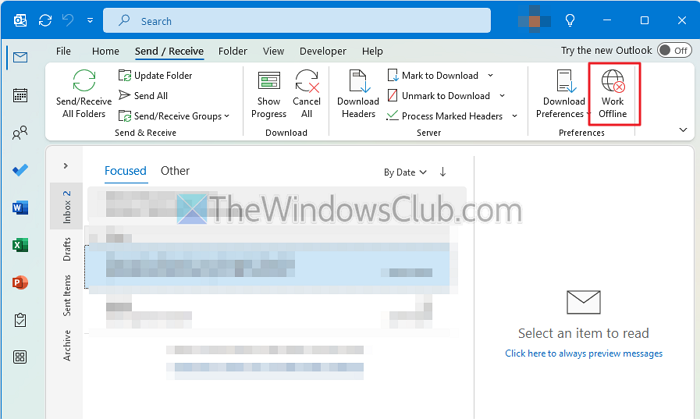The image size is (700, 419).
Task: Click Download Headers
Action: click(358, 94)
